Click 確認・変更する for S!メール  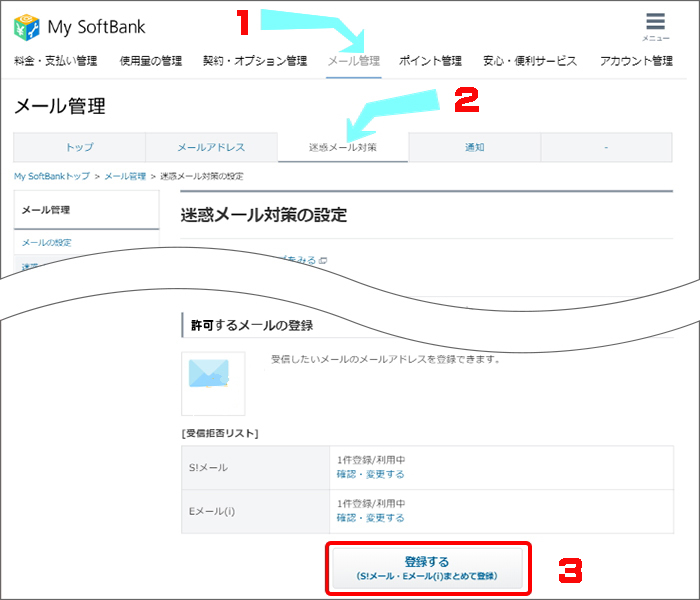coord(370,474)
